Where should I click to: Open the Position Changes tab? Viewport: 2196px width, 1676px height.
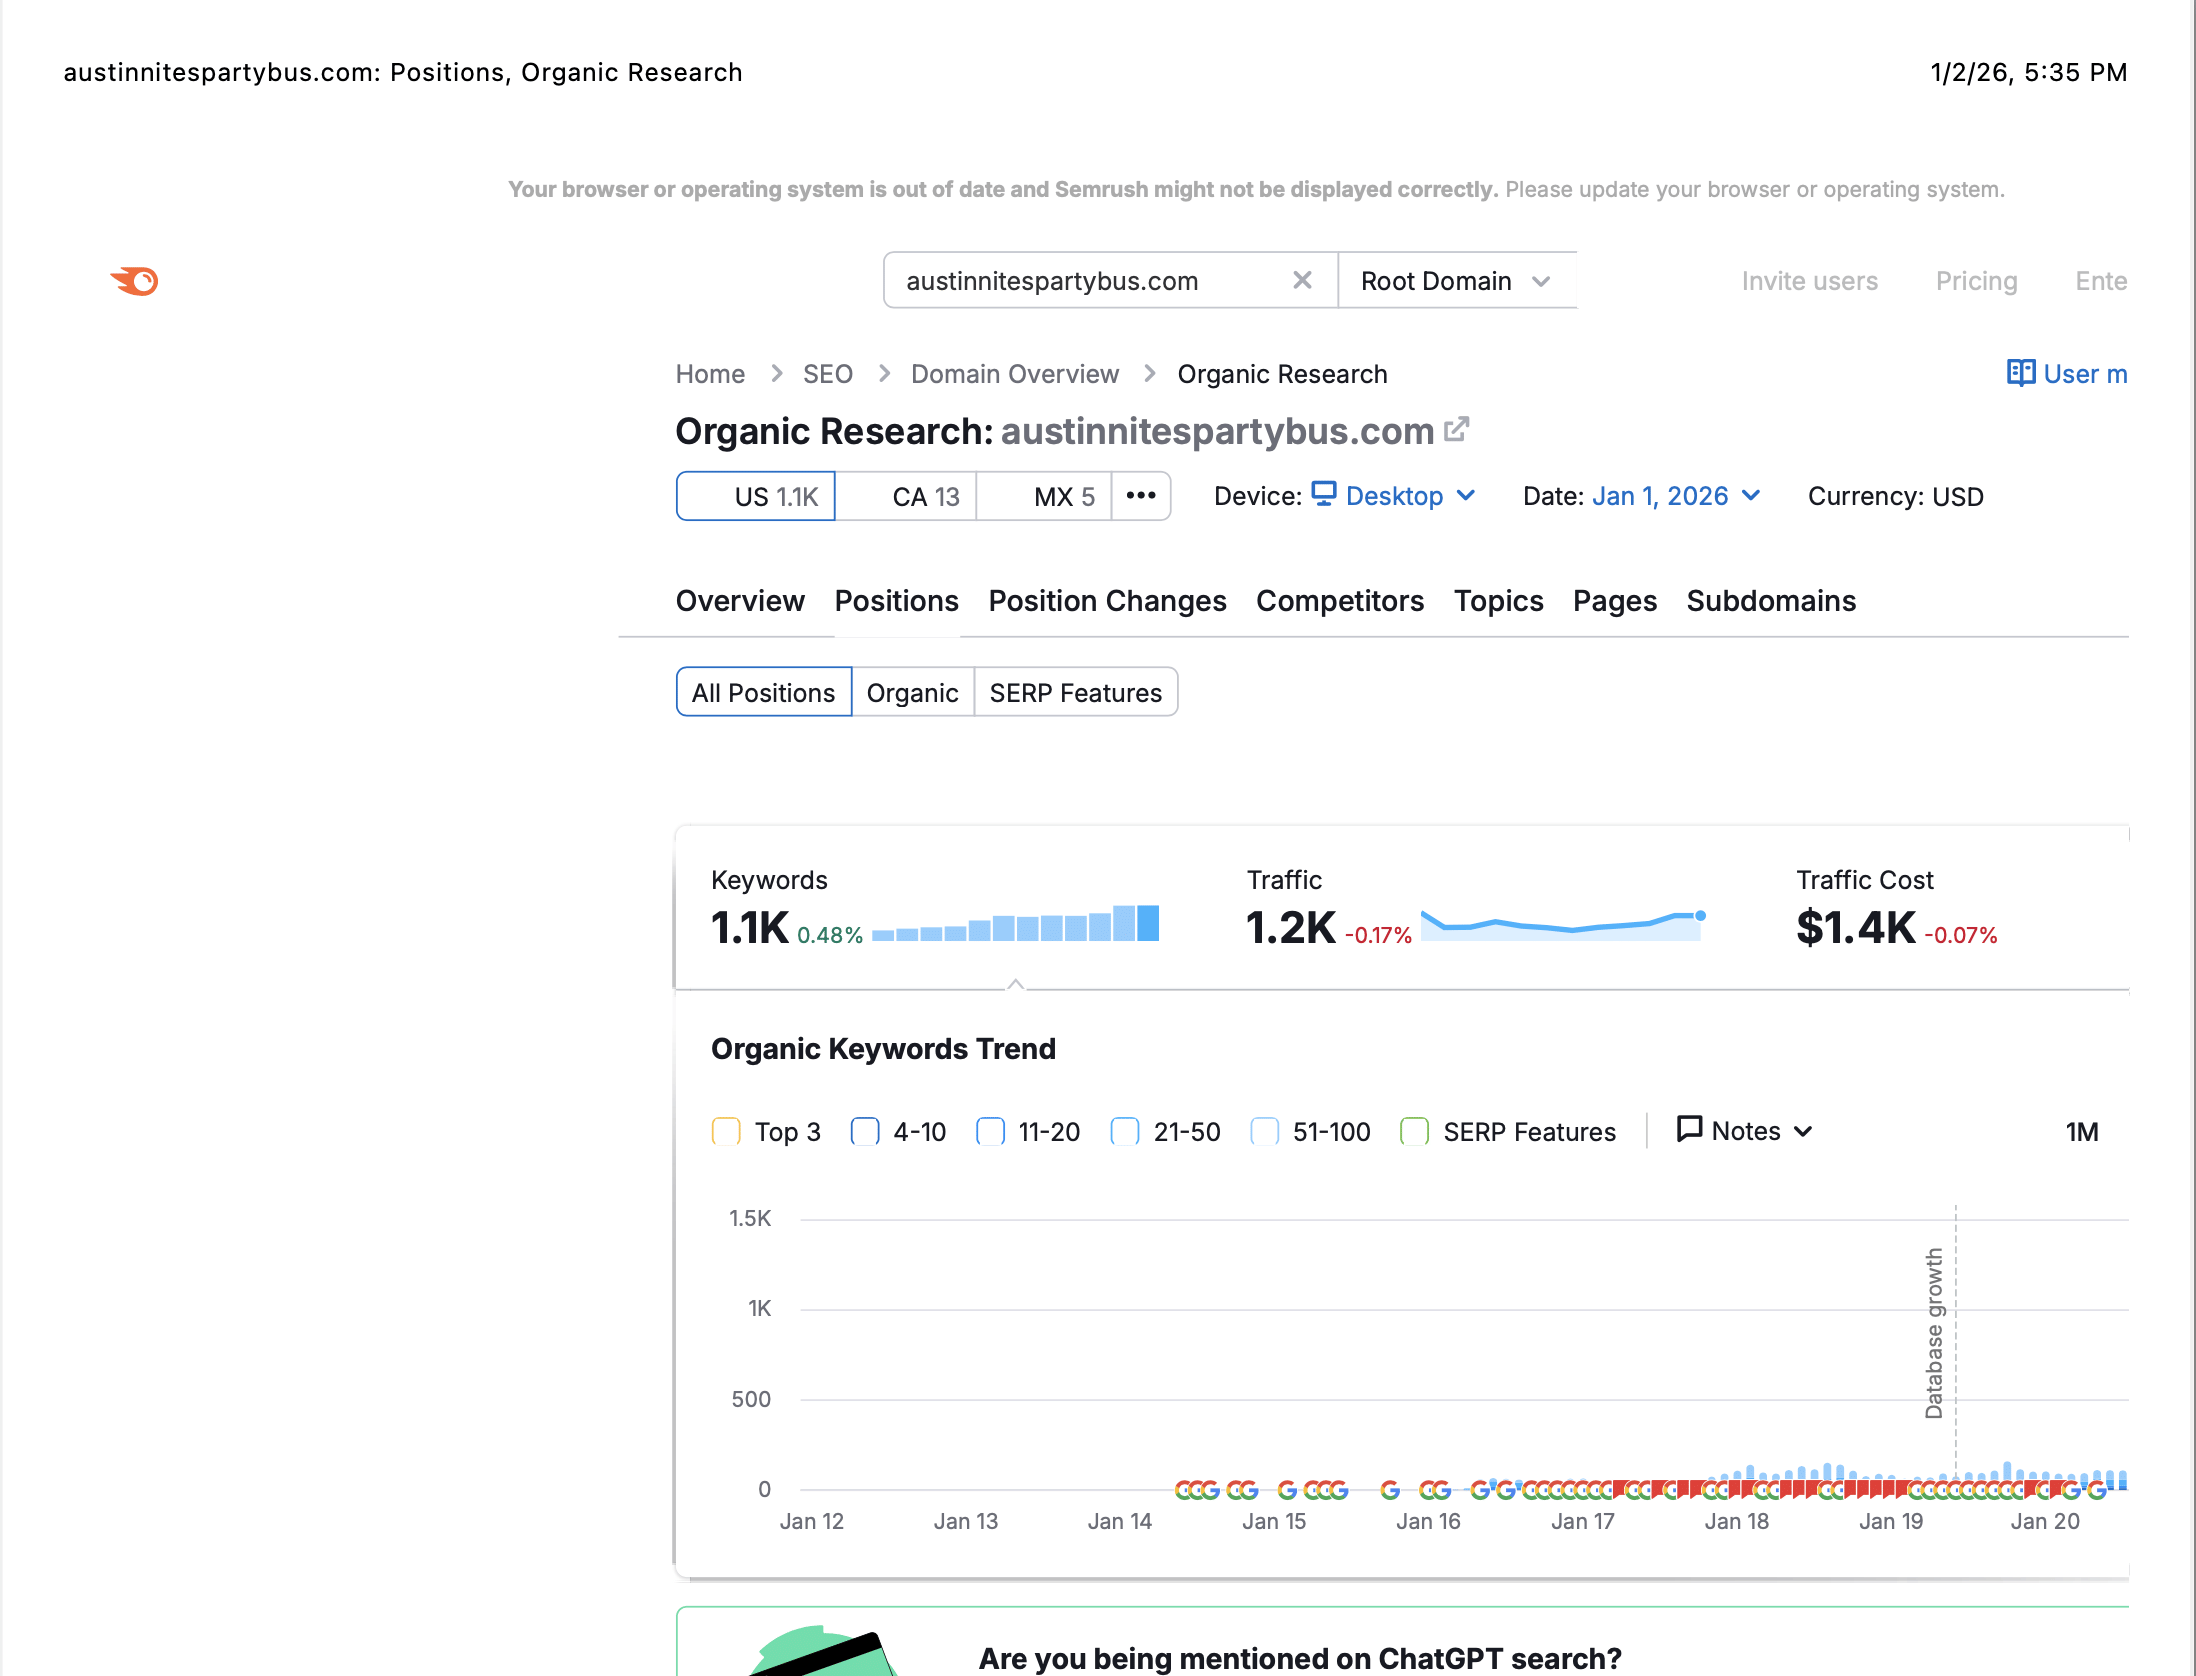click(1107, 600)
